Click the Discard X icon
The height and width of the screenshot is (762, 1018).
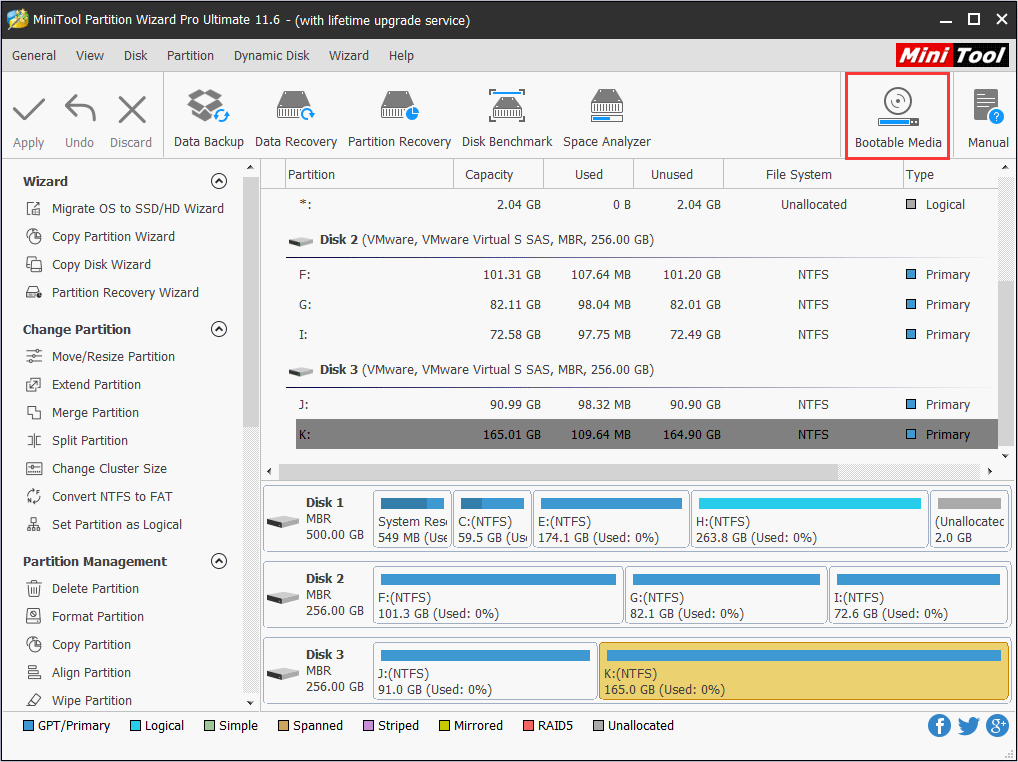point(132,110)
